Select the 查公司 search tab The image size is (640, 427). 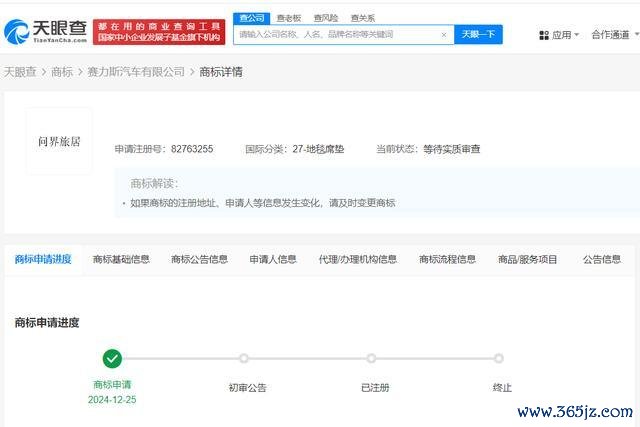(x=251, y=18)
